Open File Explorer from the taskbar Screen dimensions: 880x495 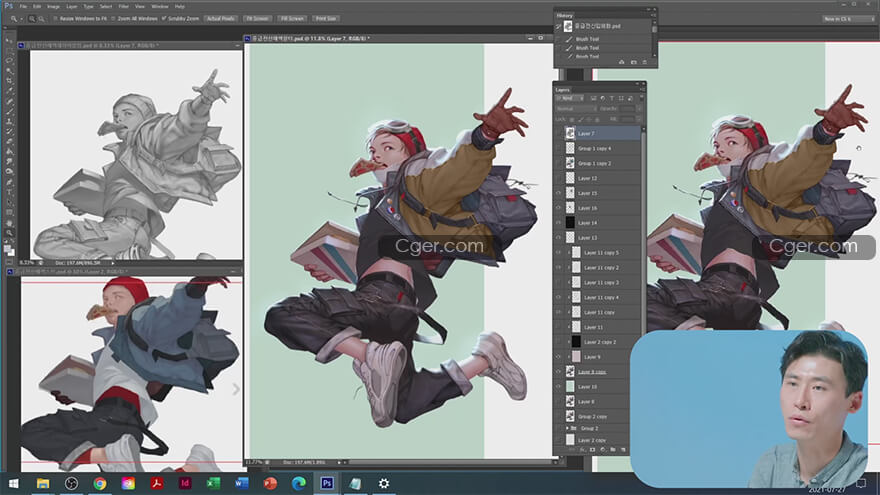pyautogui.click(x=43, y=483)
